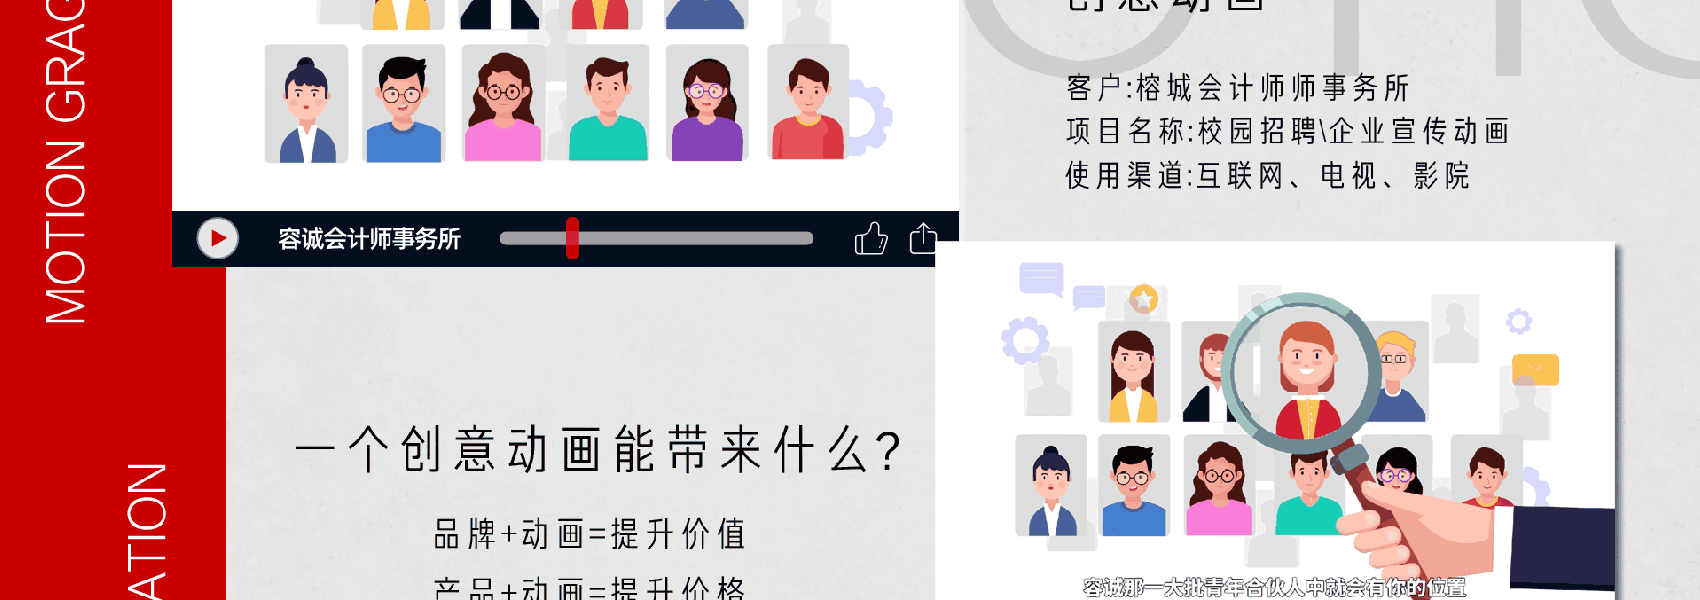Click the heading 一个创意动画能带来什么?
Viewport: 1700px width, 600px height.
point(600,450)
